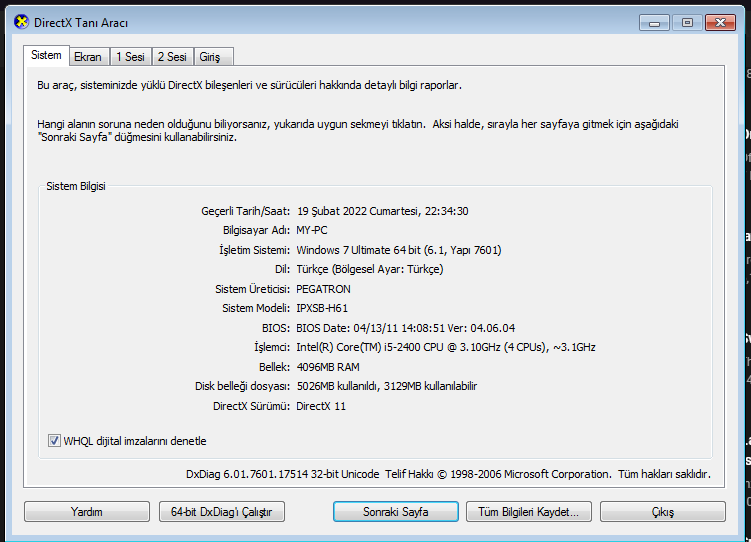Click the İşlemci label
The image size is (751, 542).
coord(272,347)
